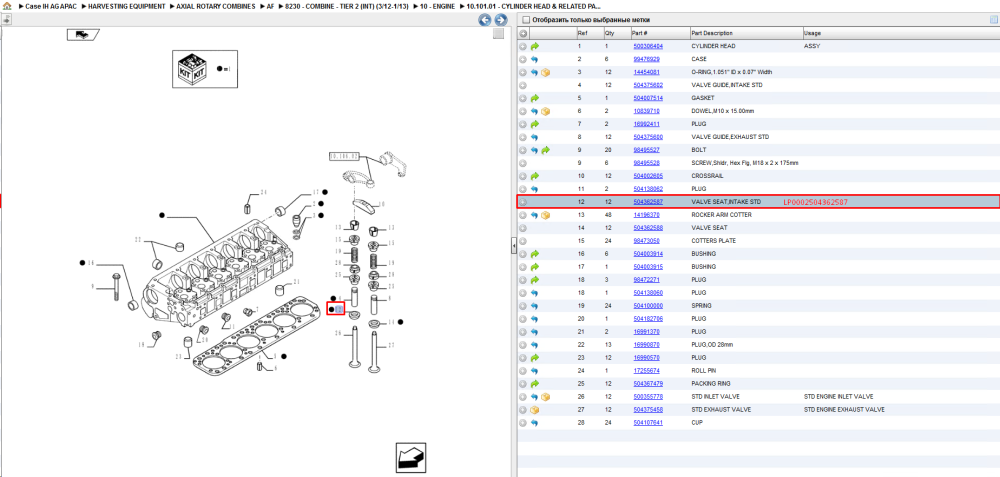
Task: Navigate to next diagram with right arrow
Action: click(501, 20)
